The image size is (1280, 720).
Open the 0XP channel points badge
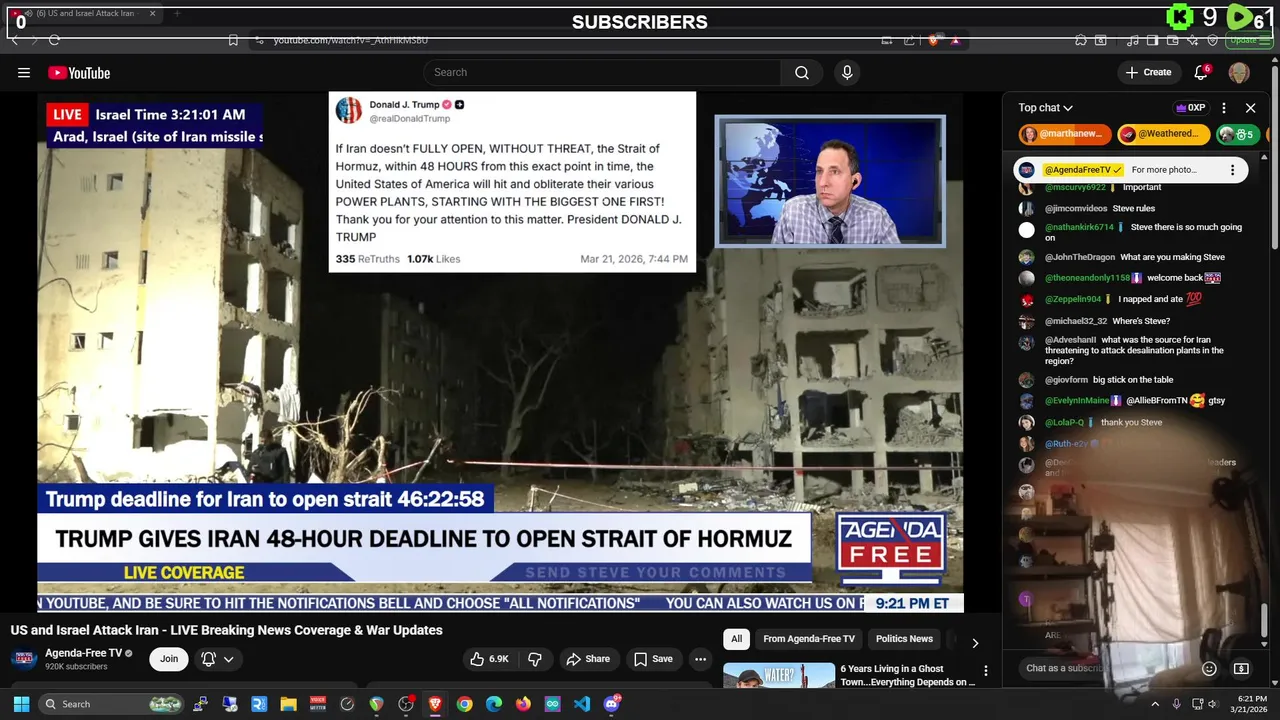click(1190, 108)
